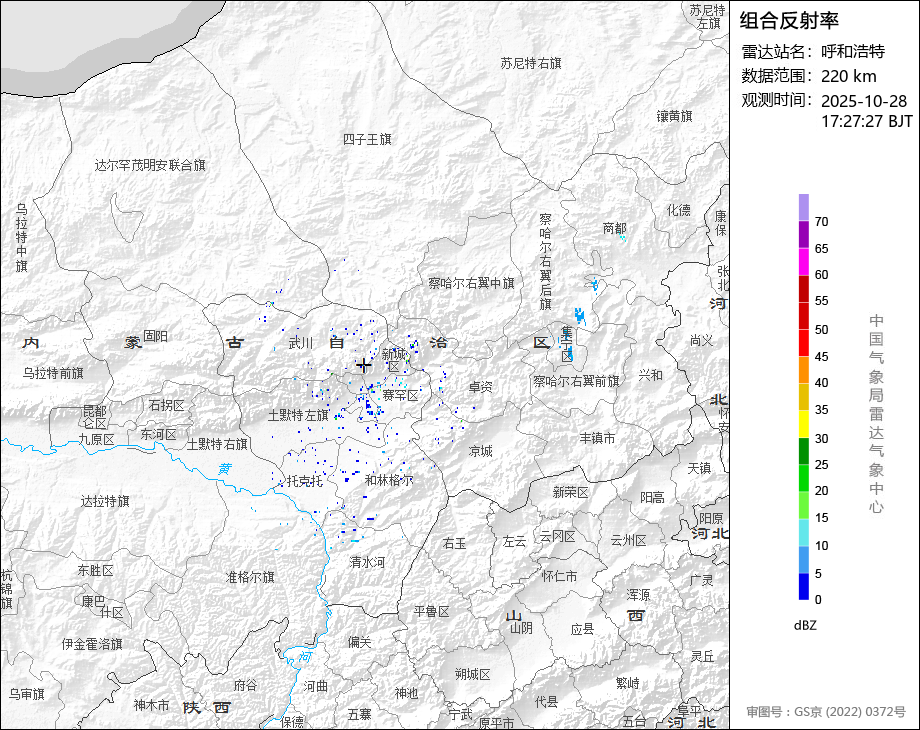Click the legend value 70
The image size is (920, 730).
821,222
